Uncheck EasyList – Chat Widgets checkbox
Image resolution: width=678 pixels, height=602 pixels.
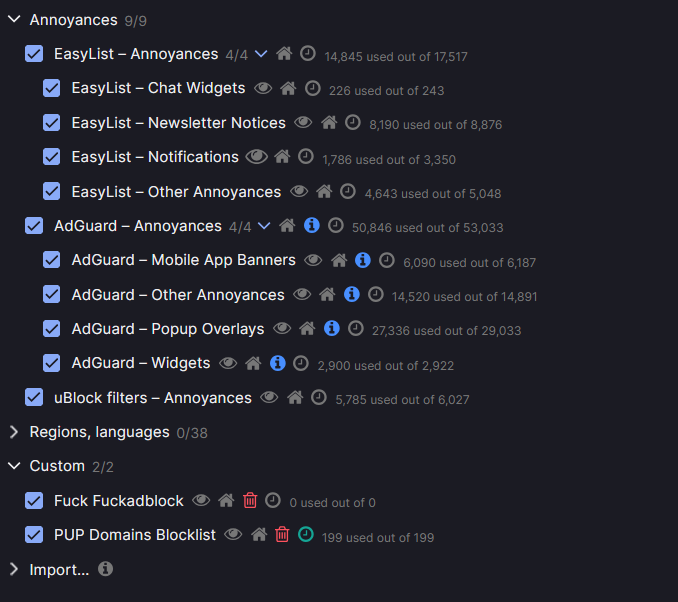51,88
